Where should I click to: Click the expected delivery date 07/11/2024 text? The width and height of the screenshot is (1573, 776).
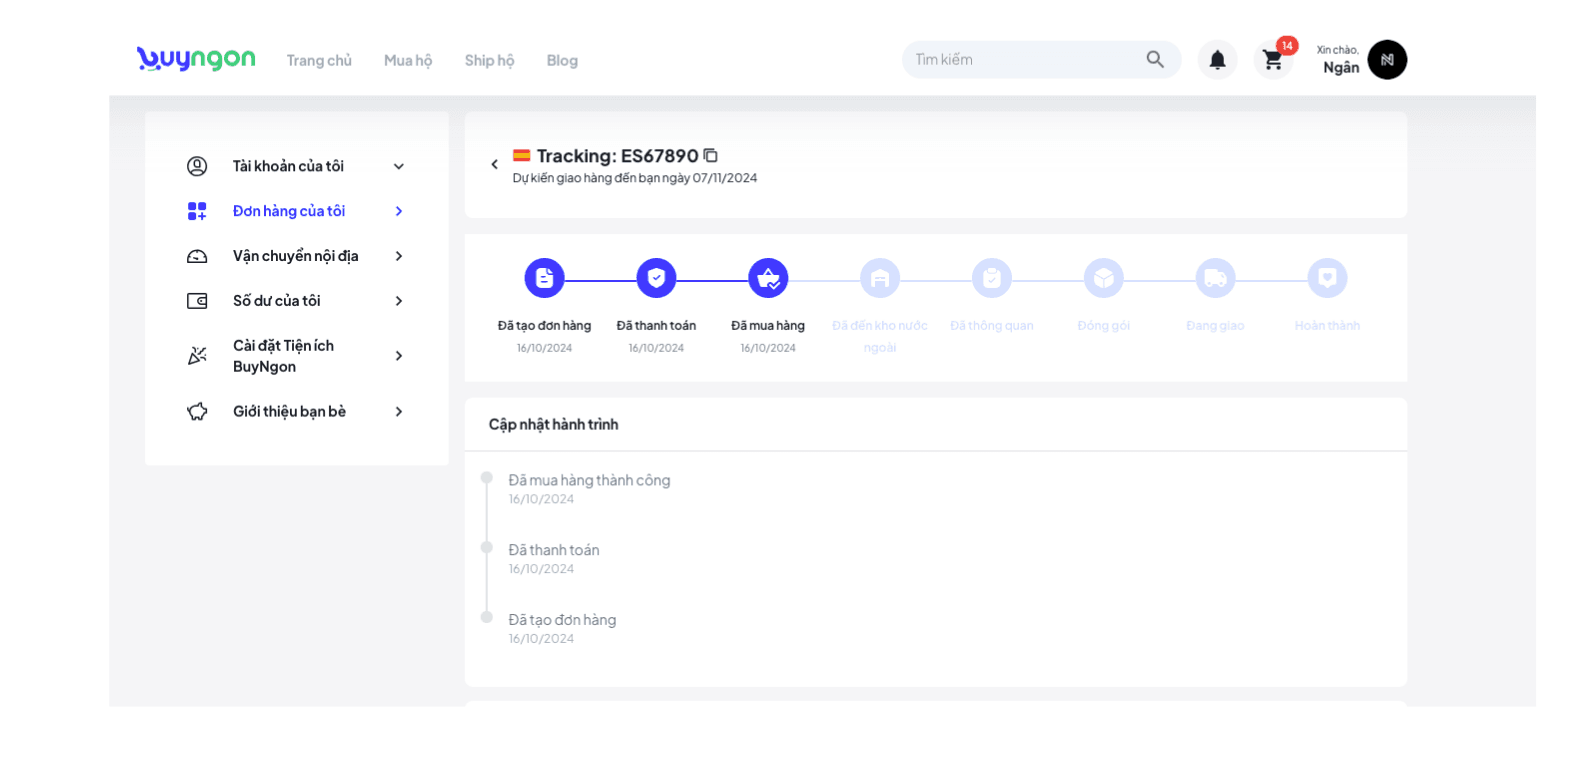coord(635,178)
